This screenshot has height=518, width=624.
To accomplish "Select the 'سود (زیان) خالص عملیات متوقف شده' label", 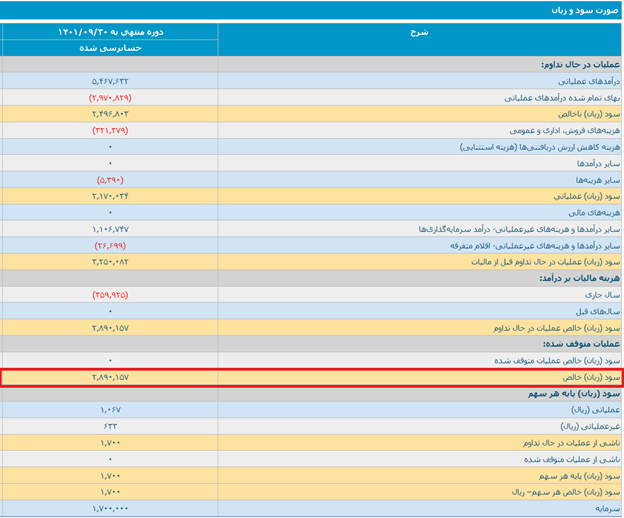I will pos(557,361).
